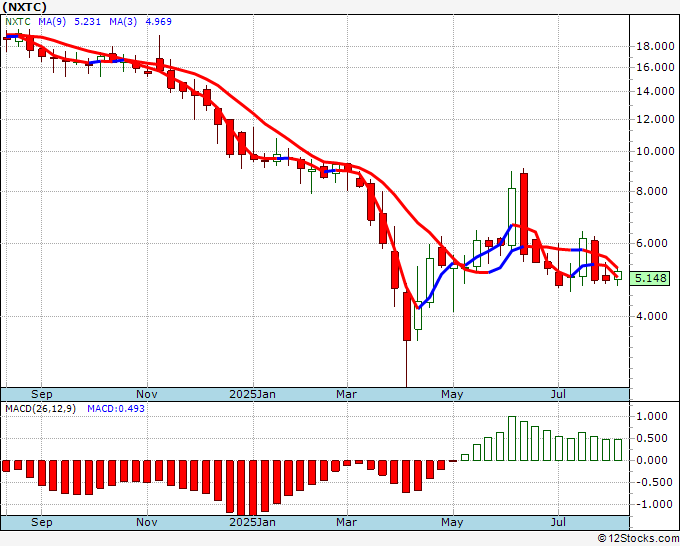Click the Jul label on MACD axis
Viewport: 680px width, 546px height.
[x=559, y=522]
